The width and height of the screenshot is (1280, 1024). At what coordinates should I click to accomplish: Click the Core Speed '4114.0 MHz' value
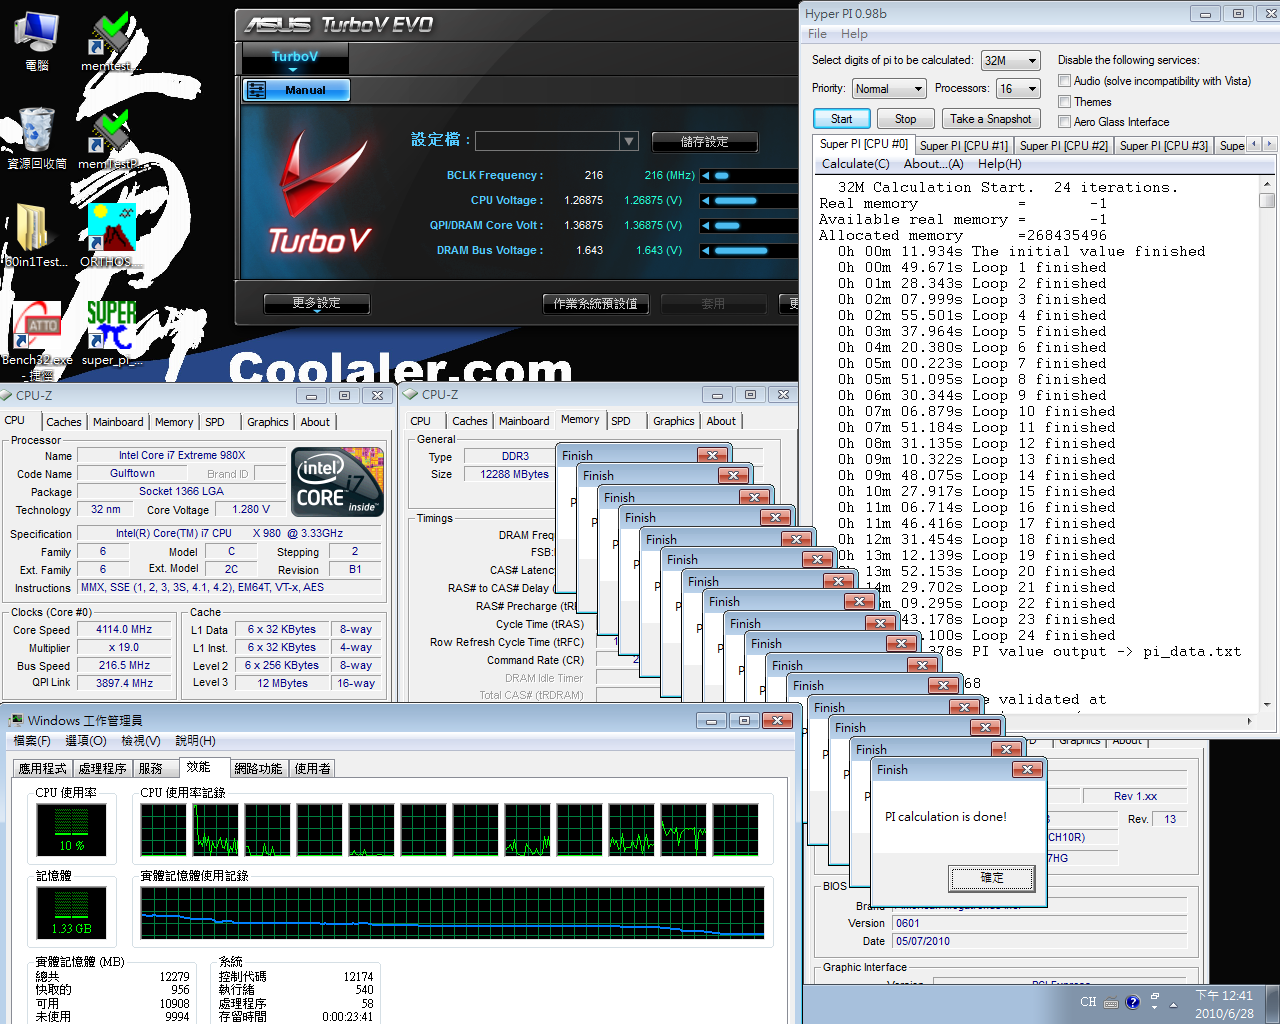[x=125, y=630]
